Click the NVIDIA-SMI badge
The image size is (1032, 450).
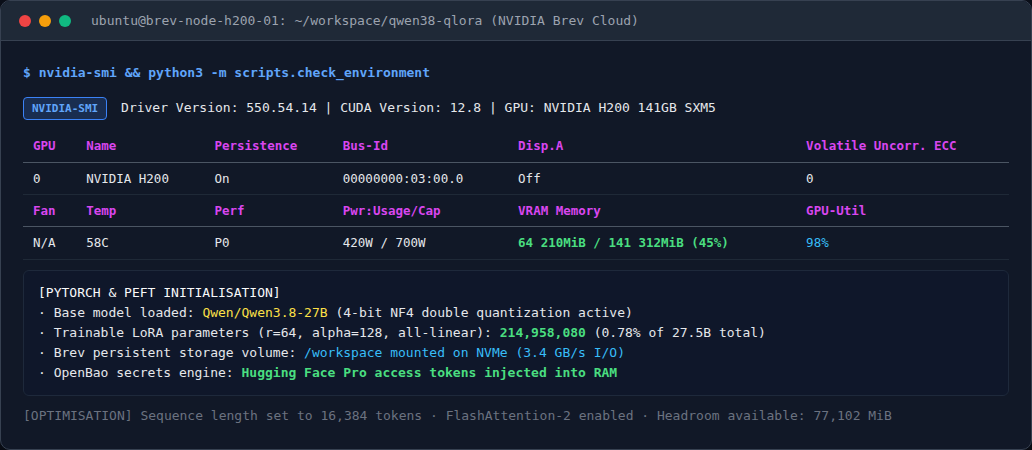(x=65, y=108)
